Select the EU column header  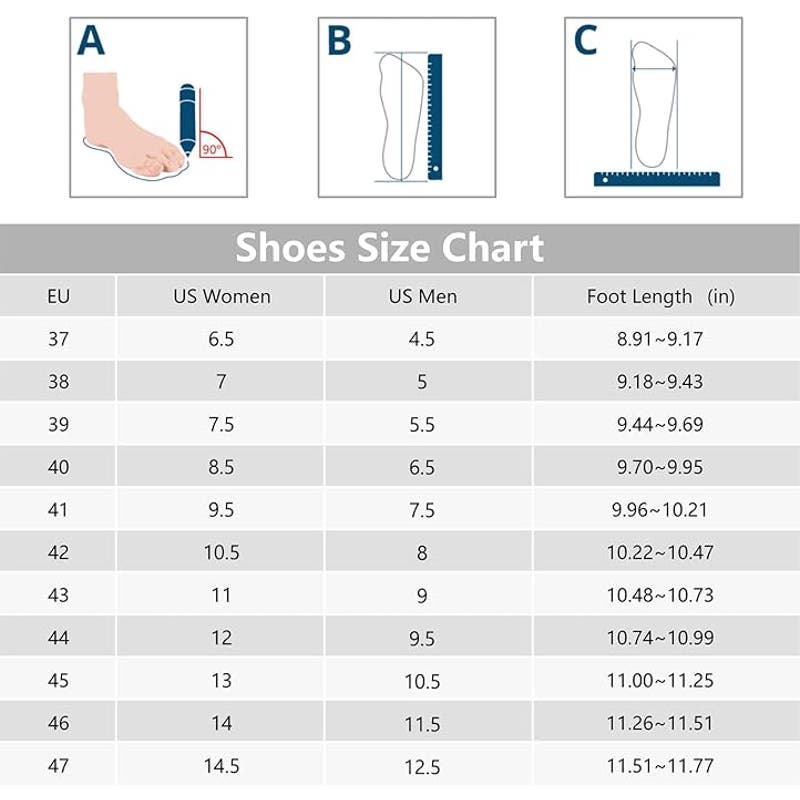click(59, 297)
